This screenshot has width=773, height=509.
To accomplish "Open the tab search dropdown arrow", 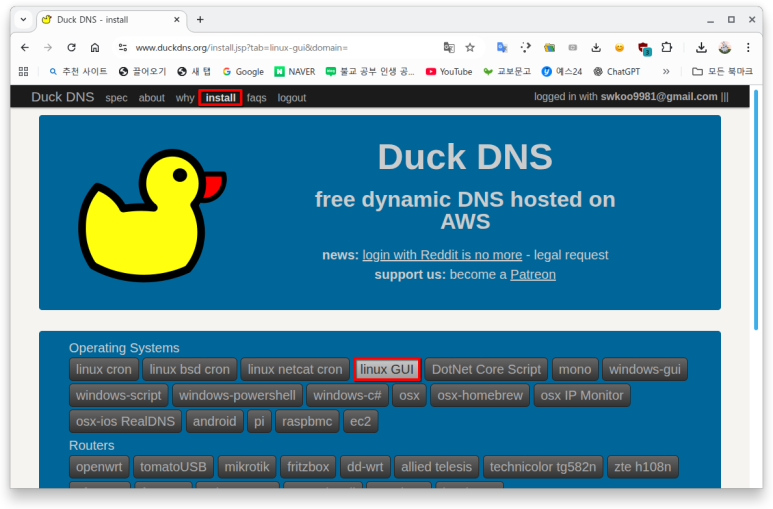I will tap(23, 20).
